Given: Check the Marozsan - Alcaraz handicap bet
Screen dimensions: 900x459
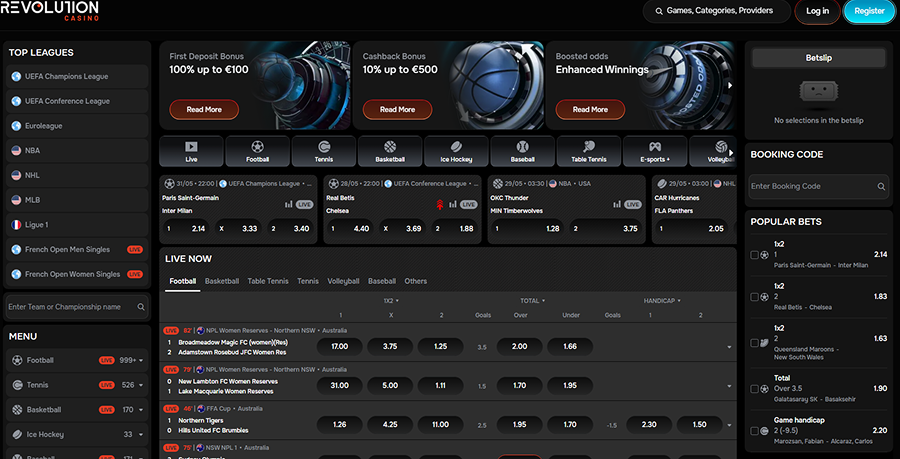Looking at the screenshot, I should (x=754, y=431).
